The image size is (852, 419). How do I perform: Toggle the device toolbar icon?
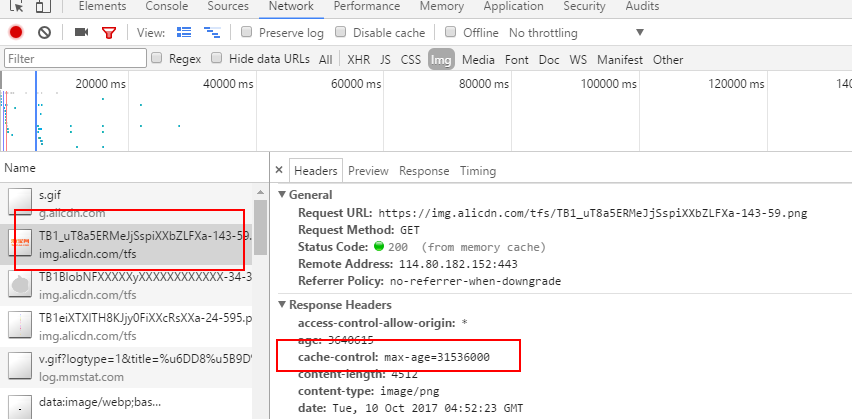[42, 7]
